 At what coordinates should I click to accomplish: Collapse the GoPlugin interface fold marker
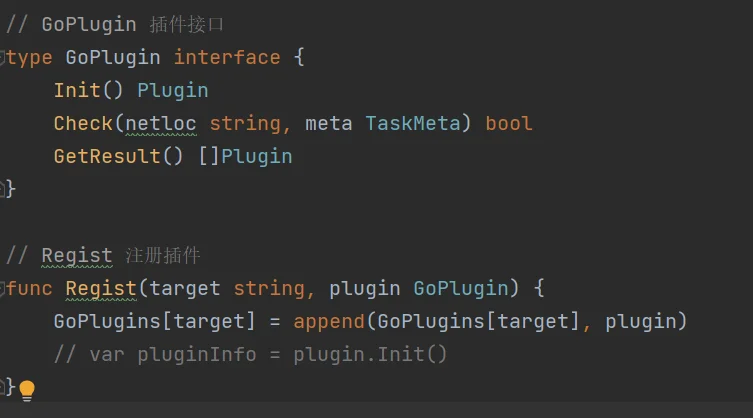tap(2, 58)
